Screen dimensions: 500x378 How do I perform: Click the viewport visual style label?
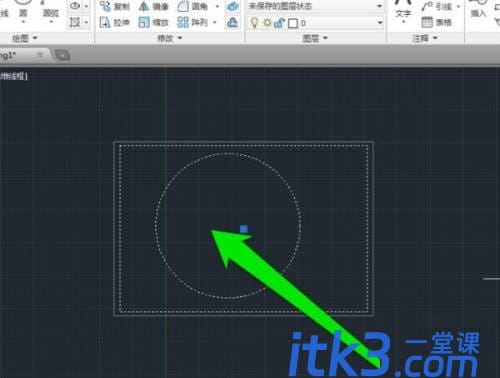[14, 76]
